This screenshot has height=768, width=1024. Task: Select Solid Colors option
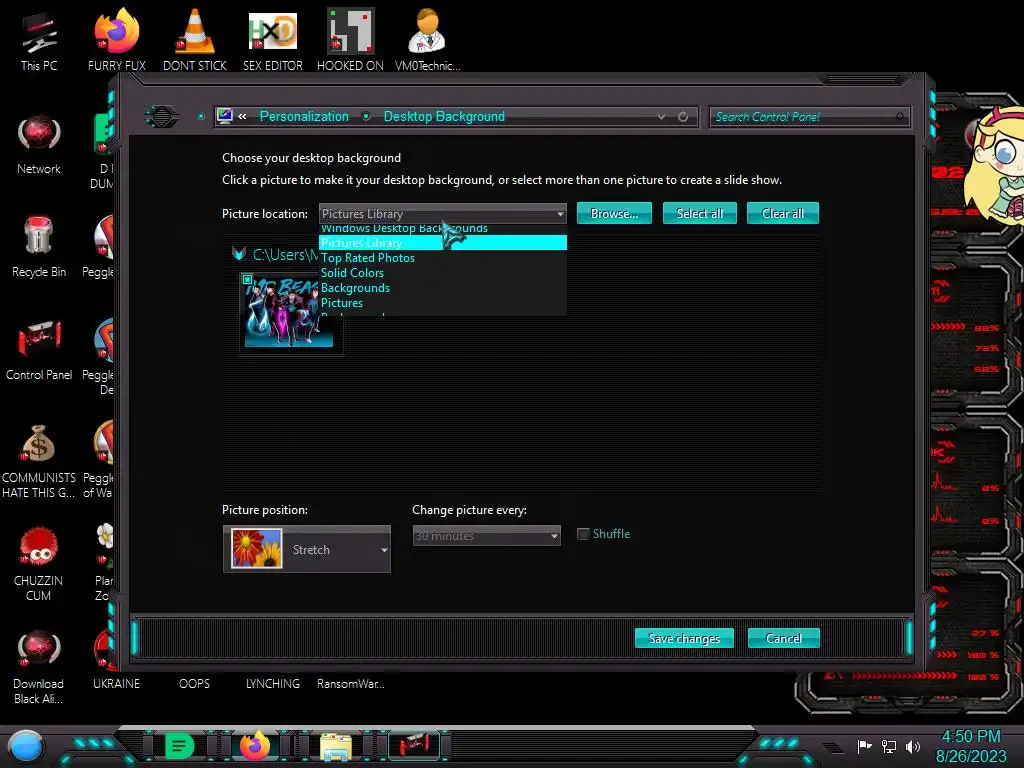(x=442, y=273)
